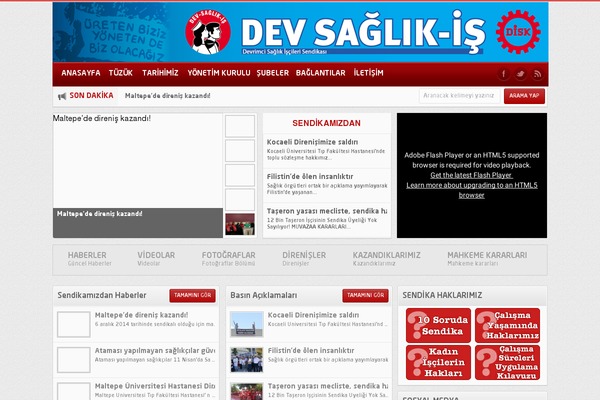Screen dimensions: 600x400
Task: Open press release Filistin'de ölen insanlıktır
Action: pos(311,351)
